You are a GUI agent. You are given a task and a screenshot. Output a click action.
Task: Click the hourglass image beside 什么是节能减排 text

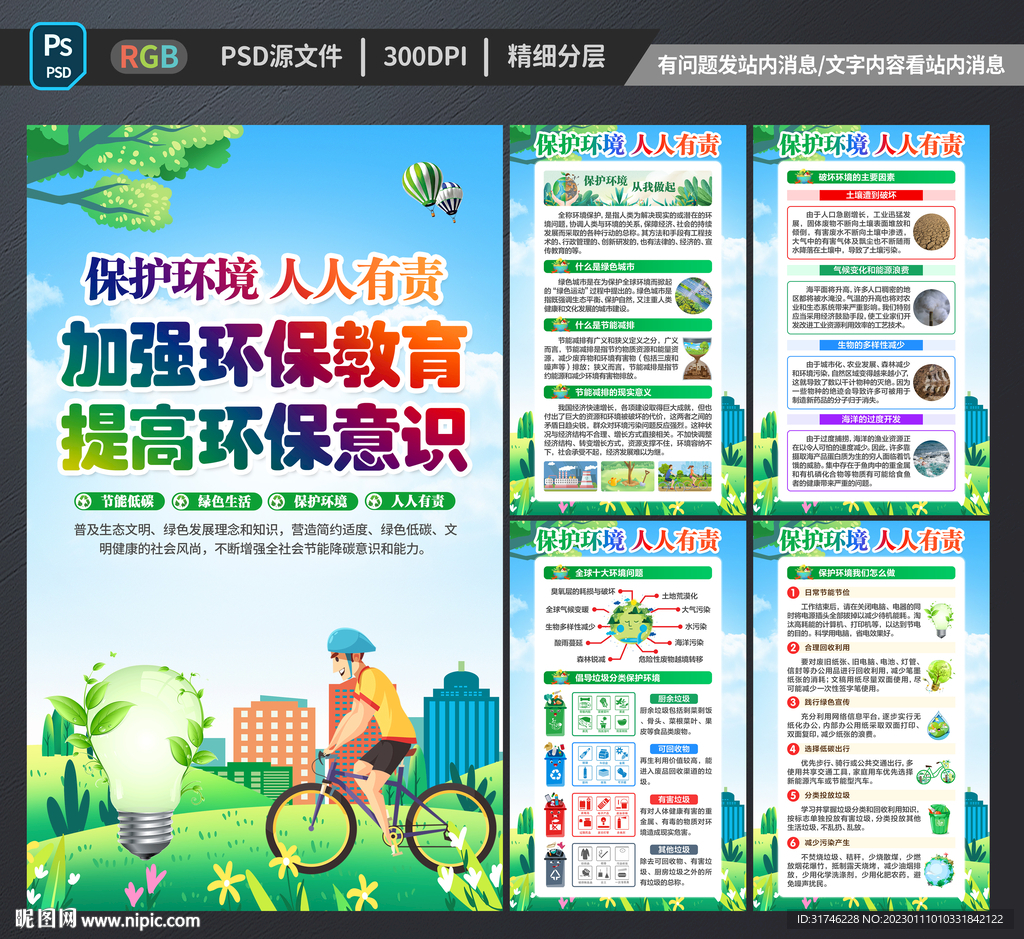pyautogui.click(x=697, y=358)
